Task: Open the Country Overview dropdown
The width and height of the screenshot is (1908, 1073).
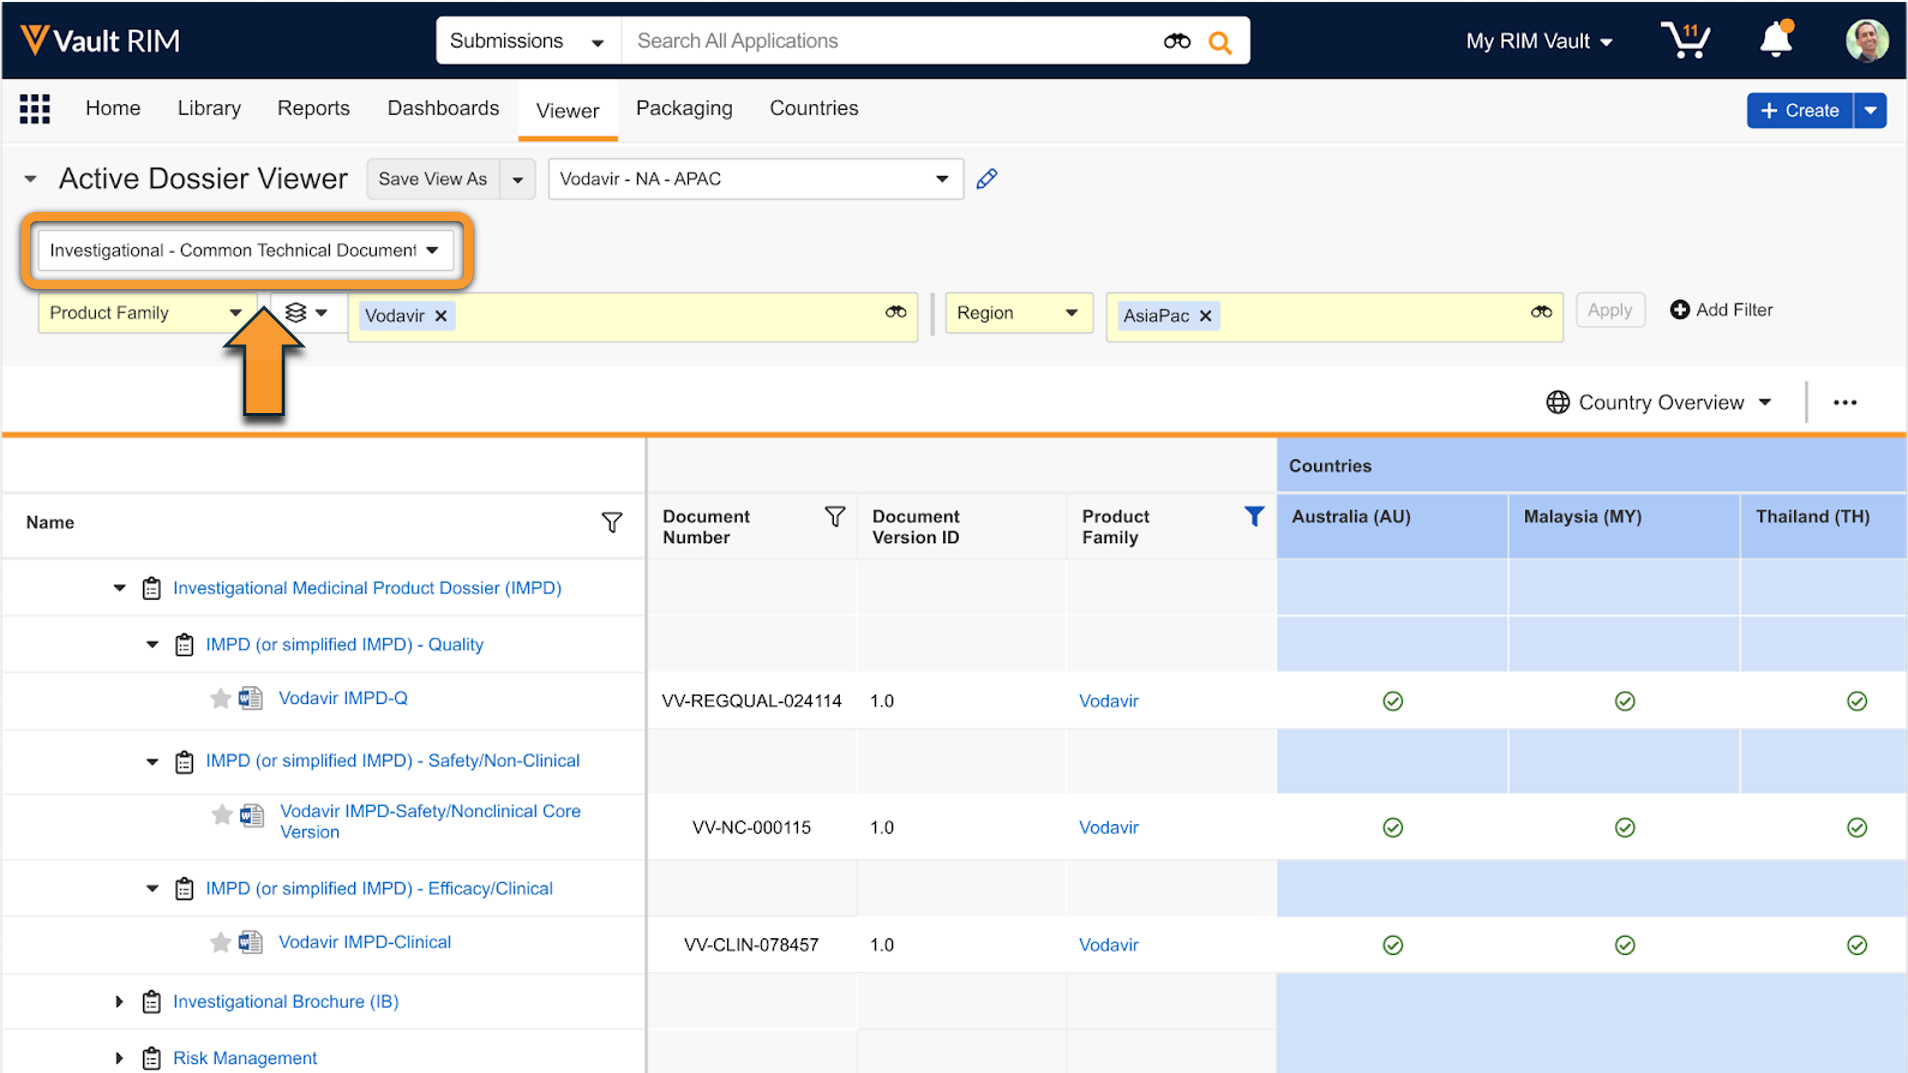Action: (1660, 402)
